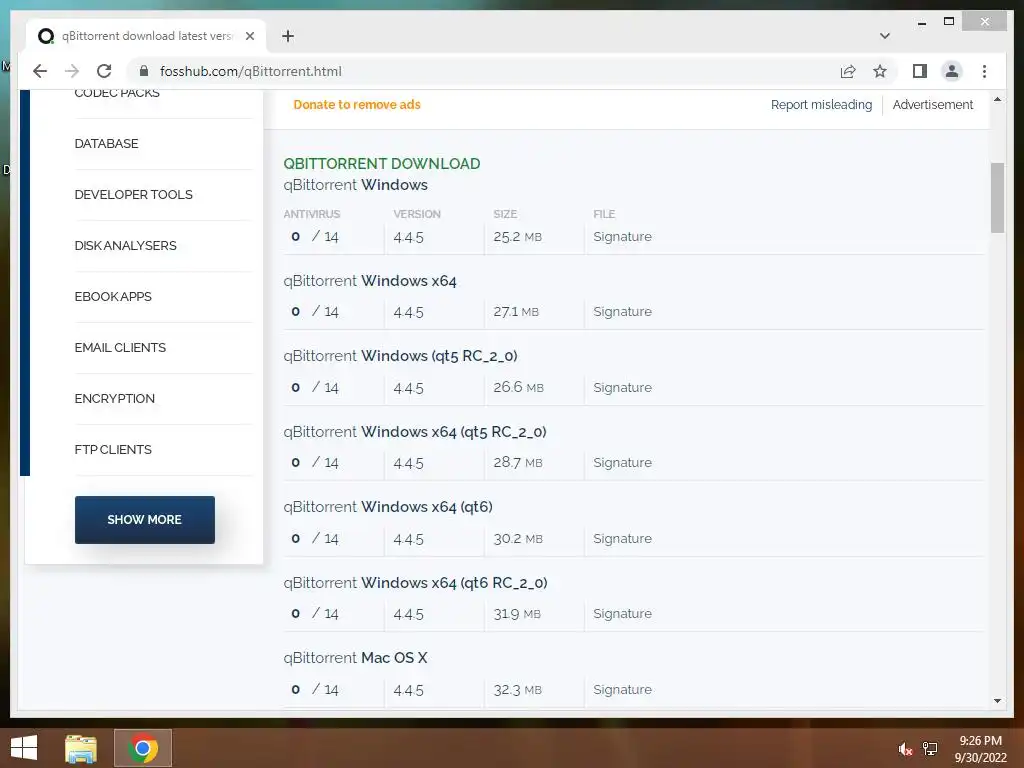Click the page scrollbar thumb
The width and height of the screenshot is (1024, 768).
[x=997, y=197]
